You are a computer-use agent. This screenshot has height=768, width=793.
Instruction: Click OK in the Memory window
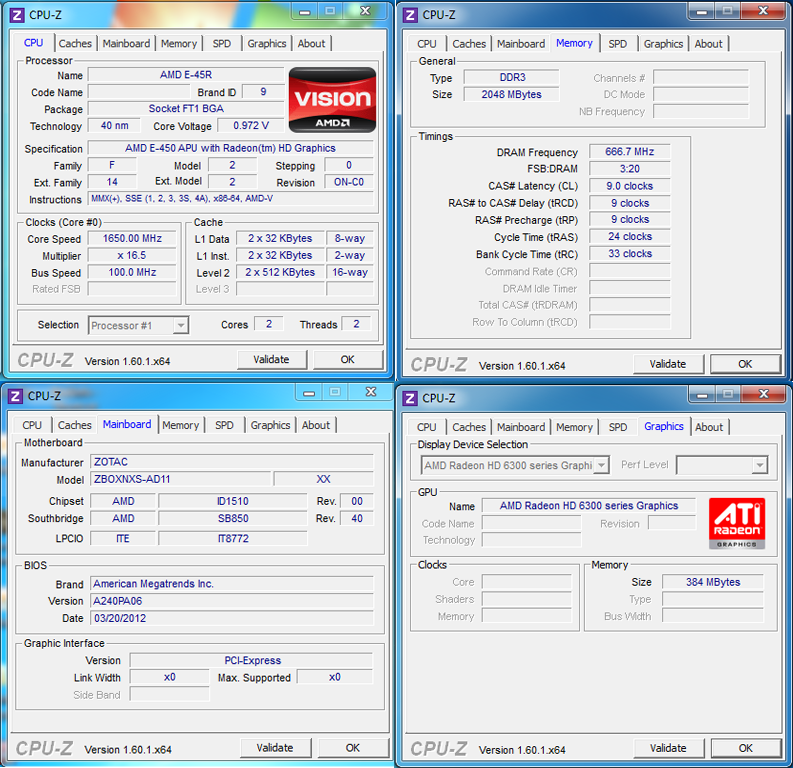click(745, 364)
